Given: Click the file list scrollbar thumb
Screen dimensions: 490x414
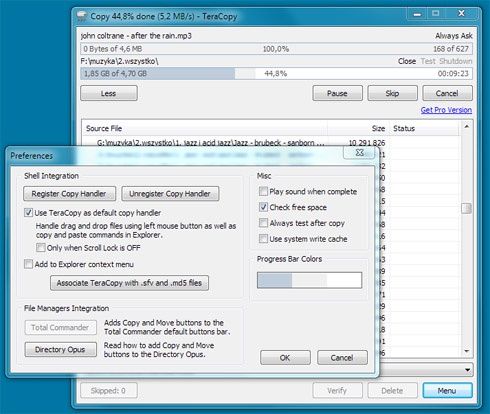Looking at the screenshot, I should point(467,209).
